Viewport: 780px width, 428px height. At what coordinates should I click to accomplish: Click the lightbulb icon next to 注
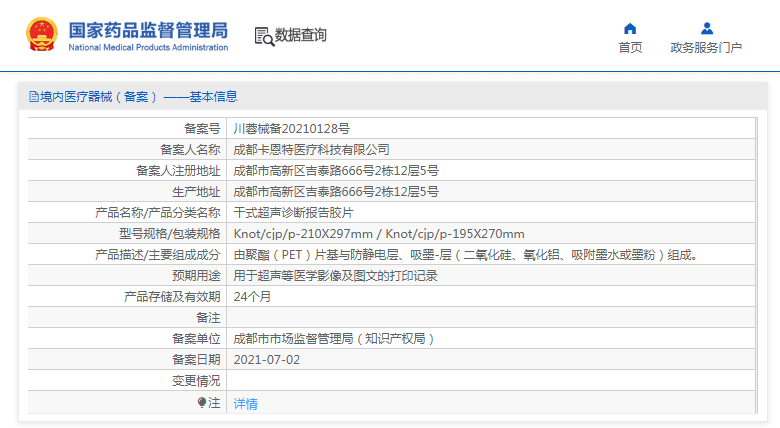tap(201, 402)
